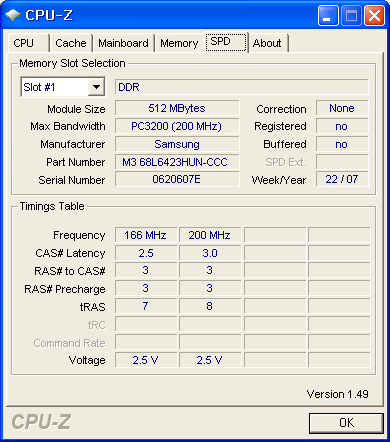Click the tRAS value 8 cell

coord(210,306)
